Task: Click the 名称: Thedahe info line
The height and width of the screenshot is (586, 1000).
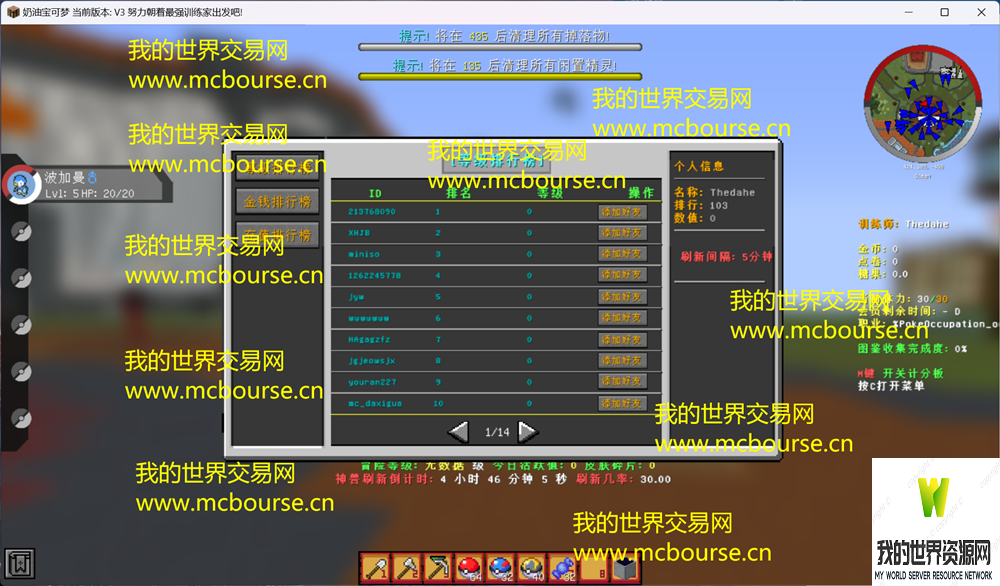Action: tap(714, 192)
